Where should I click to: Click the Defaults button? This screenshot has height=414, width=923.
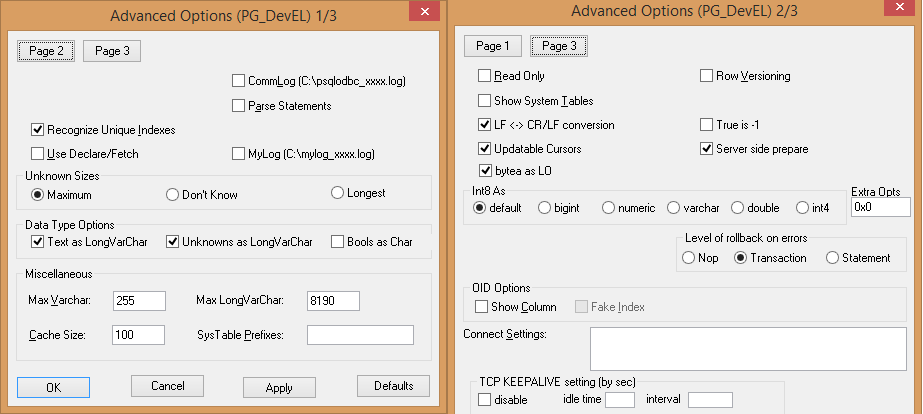[x=393, y=386]
